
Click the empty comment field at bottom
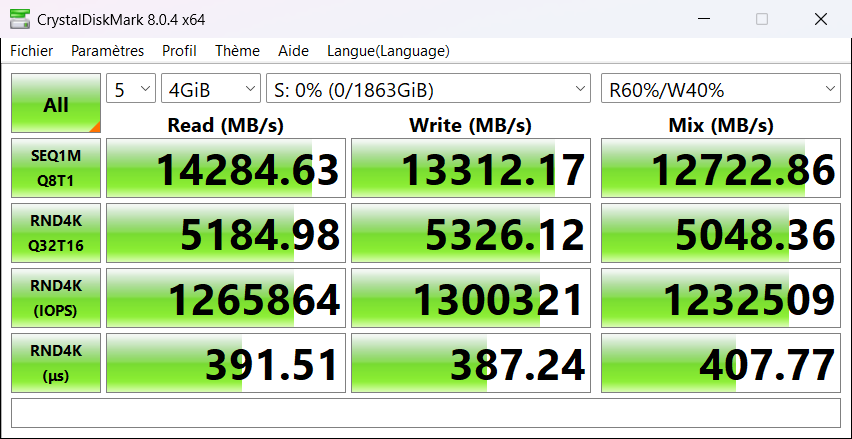pyautogui.click(x=425, y=413)
